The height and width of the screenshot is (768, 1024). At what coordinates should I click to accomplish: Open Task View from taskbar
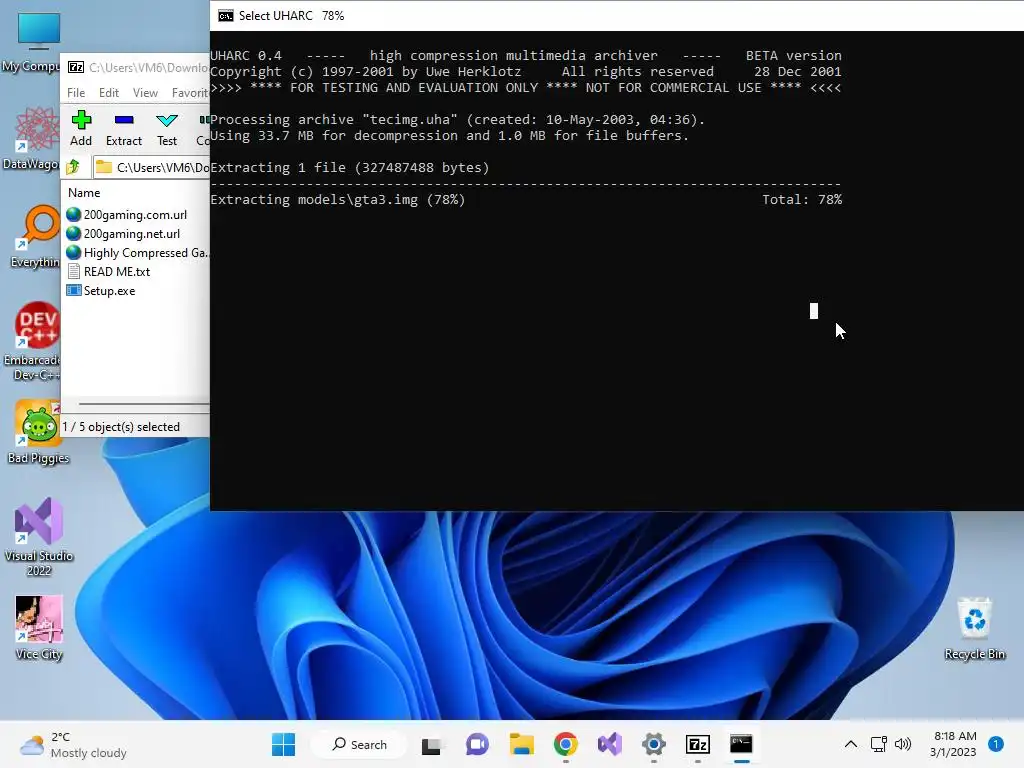click(431, 744)
